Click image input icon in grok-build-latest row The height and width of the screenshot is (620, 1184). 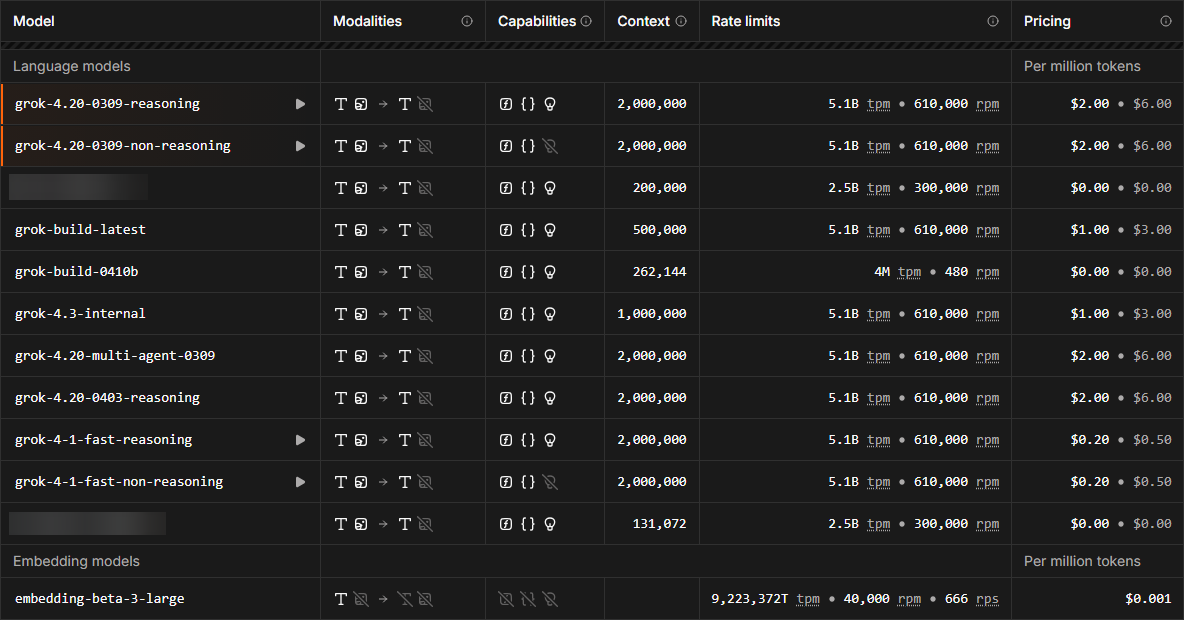[x=361, y=230]
